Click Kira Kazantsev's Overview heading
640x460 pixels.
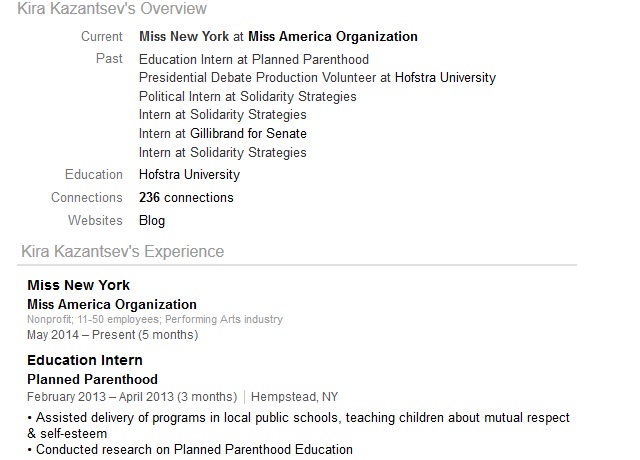tap(112, 9)
